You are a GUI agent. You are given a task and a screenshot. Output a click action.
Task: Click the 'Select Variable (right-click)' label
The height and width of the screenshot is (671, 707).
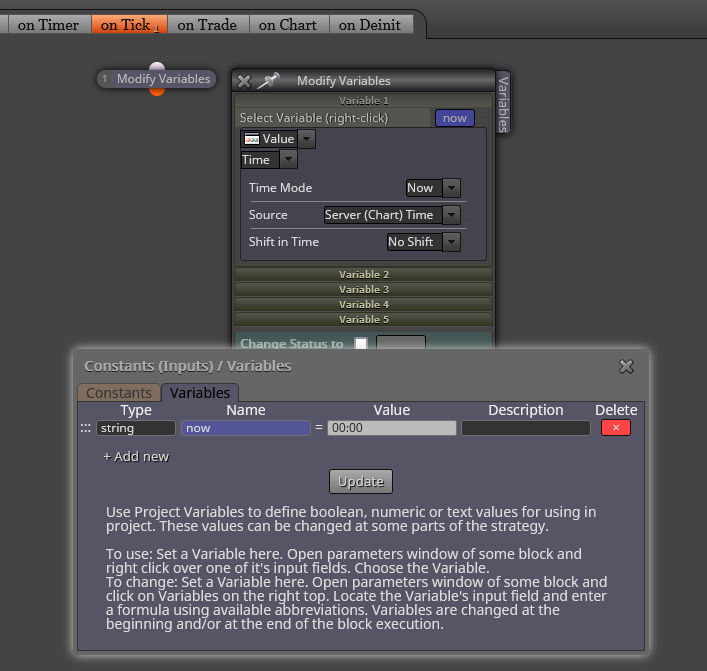[x=314, y=118]
